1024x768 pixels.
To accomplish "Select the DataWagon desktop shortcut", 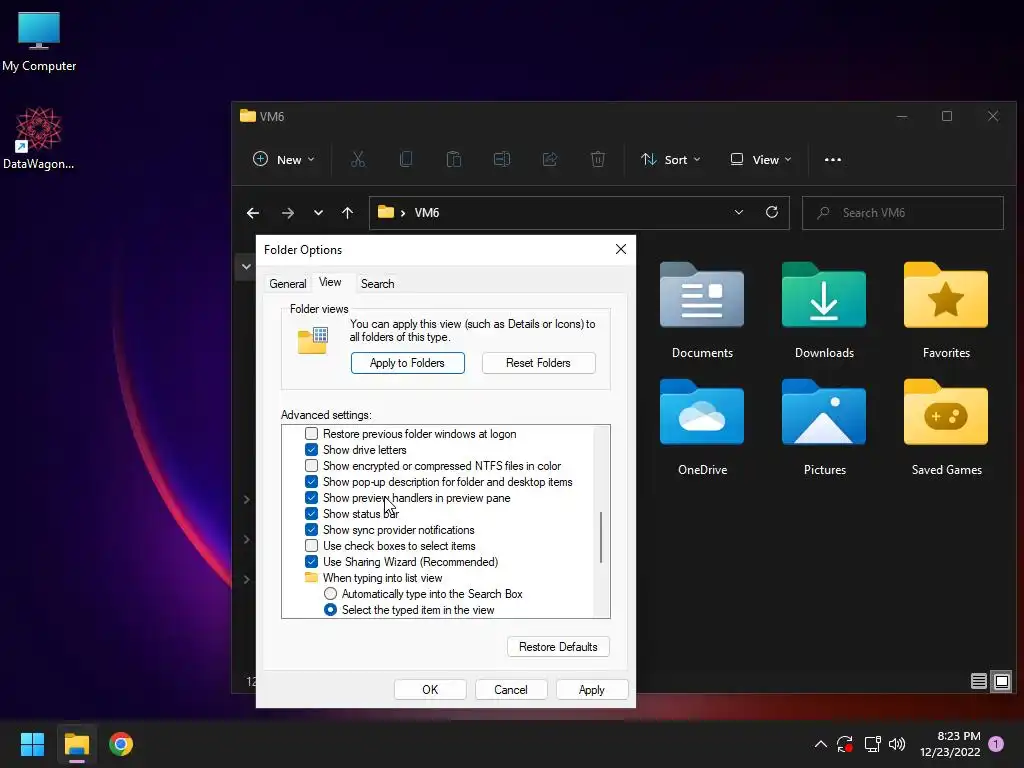I will [x=39, y=138].
